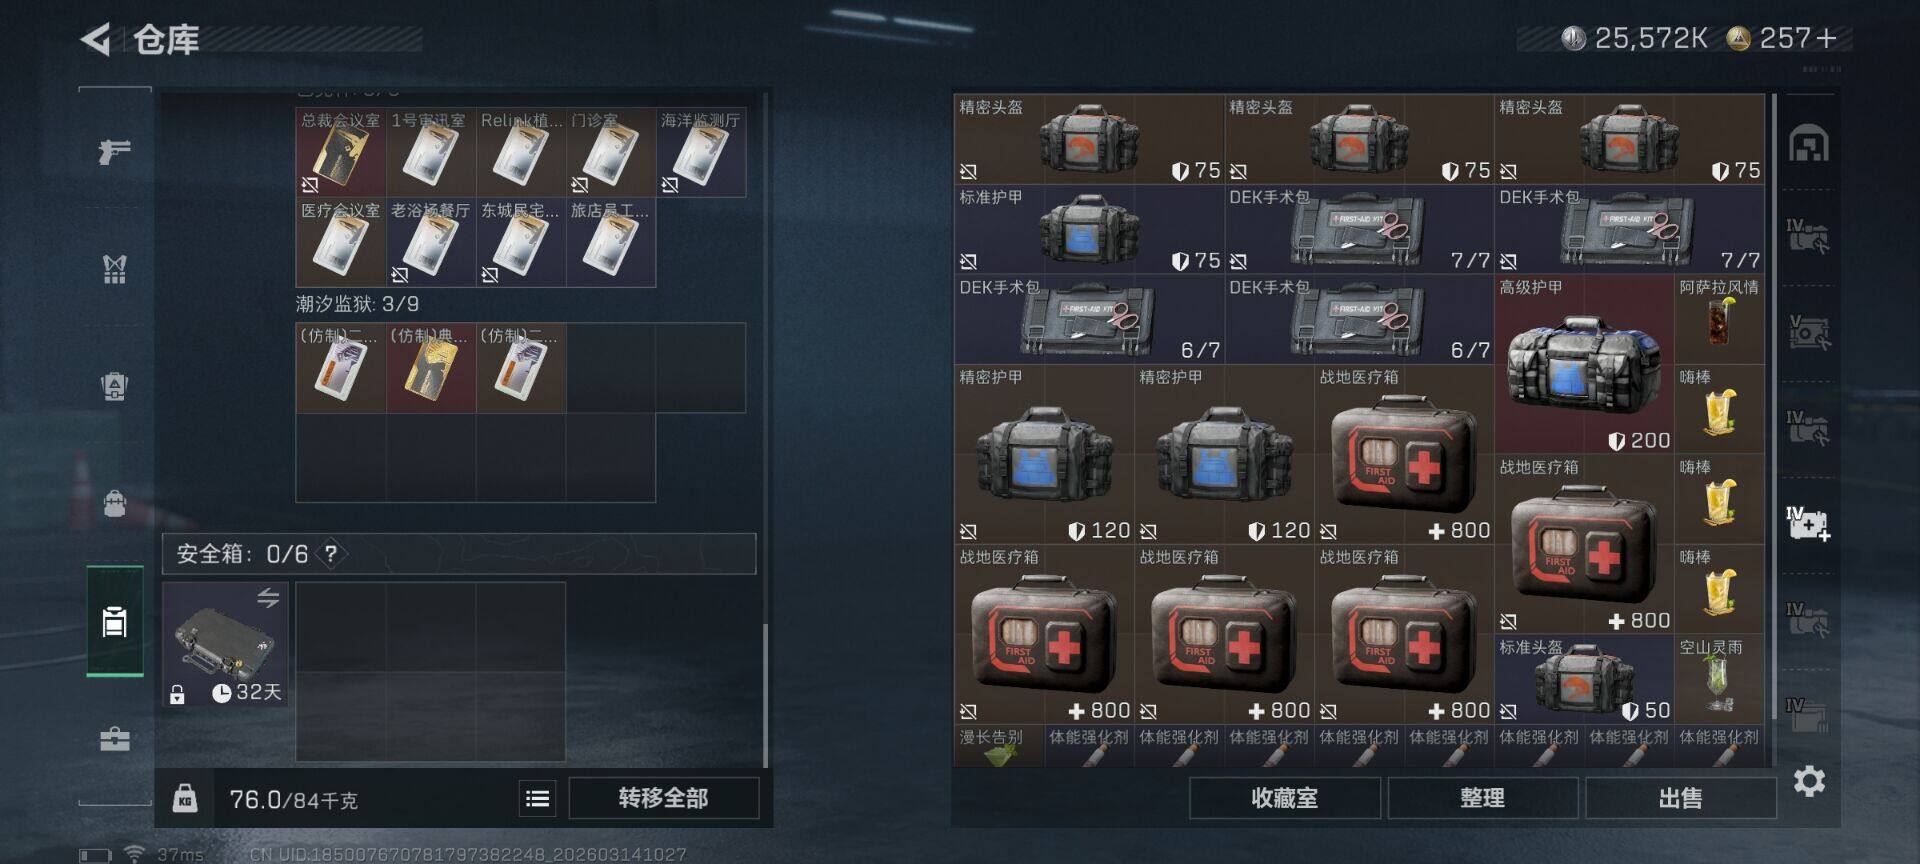Viewport: 1920px width, 864px height.
Task: Open the backpack category in sidebar
Action: point(115,503)
